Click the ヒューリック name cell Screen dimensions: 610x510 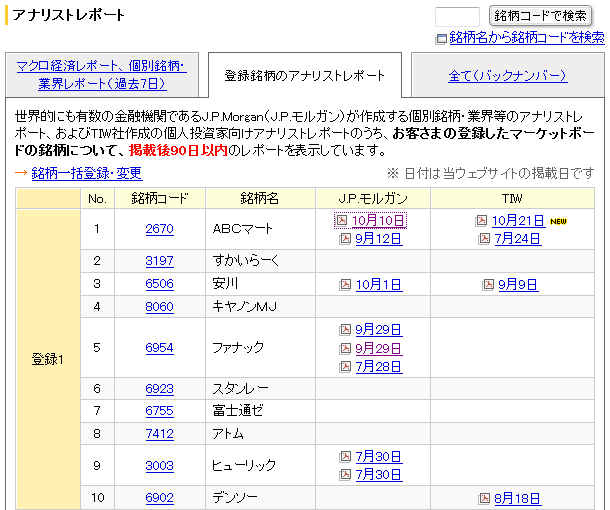click(260, 465)
